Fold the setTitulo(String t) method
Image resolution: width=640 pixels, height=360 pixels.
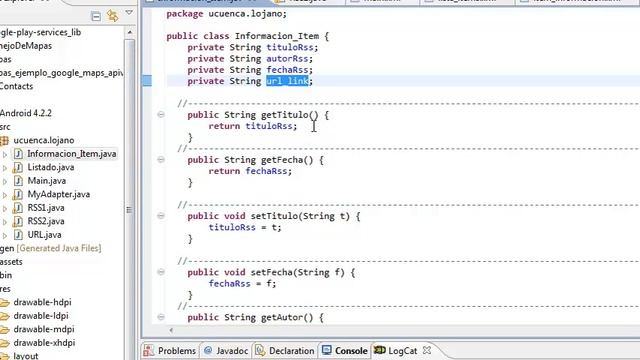[x=161, y=216]
